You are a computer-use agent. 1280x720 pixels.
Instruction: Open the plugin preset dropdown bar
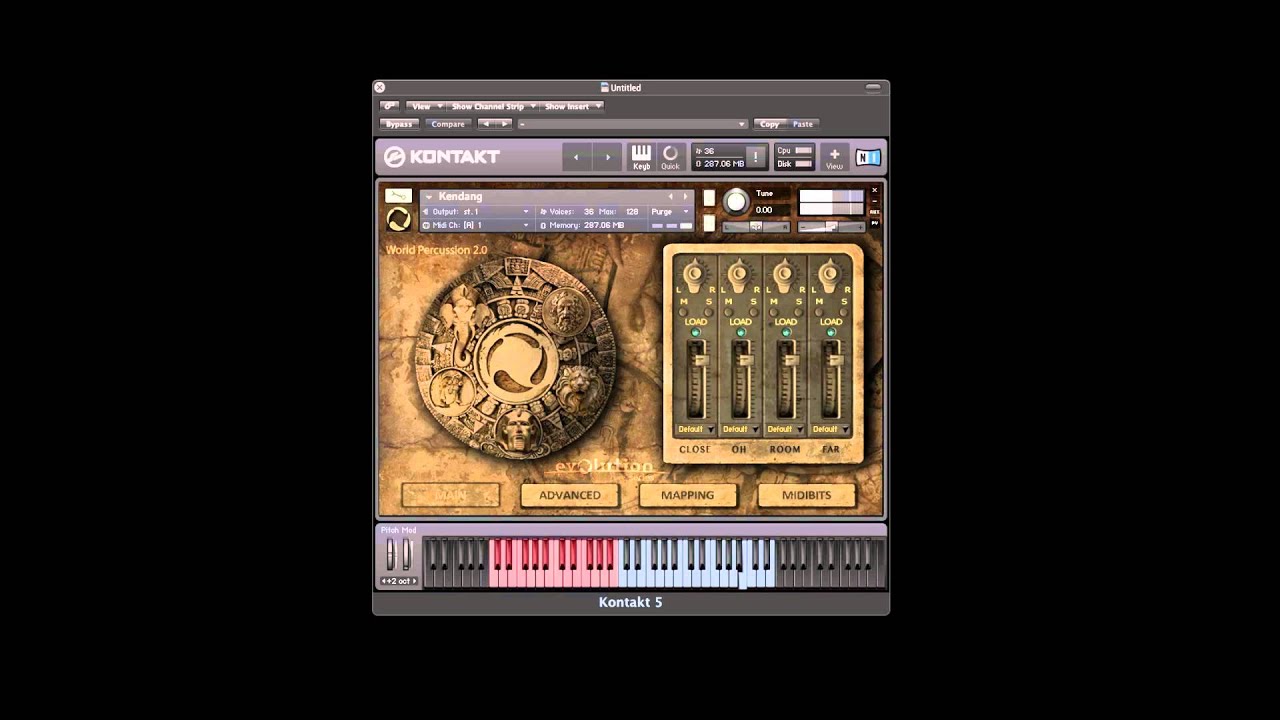click(x=632, y=124)
